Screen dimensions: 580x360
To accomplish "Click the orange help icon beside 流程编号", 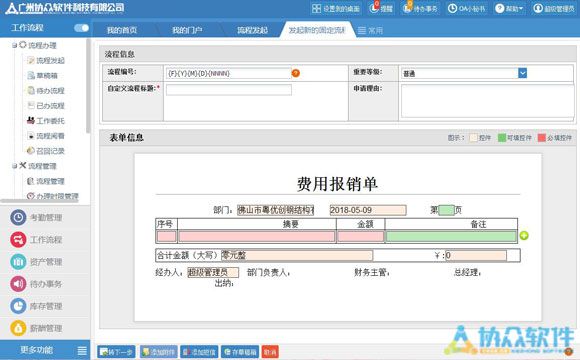I will point(296,73).
